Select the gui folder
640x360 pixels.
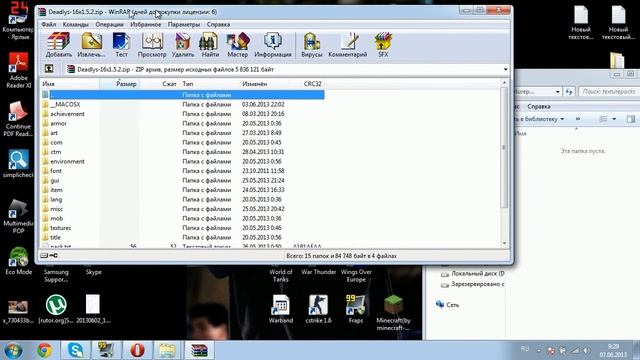pos(182,180)
